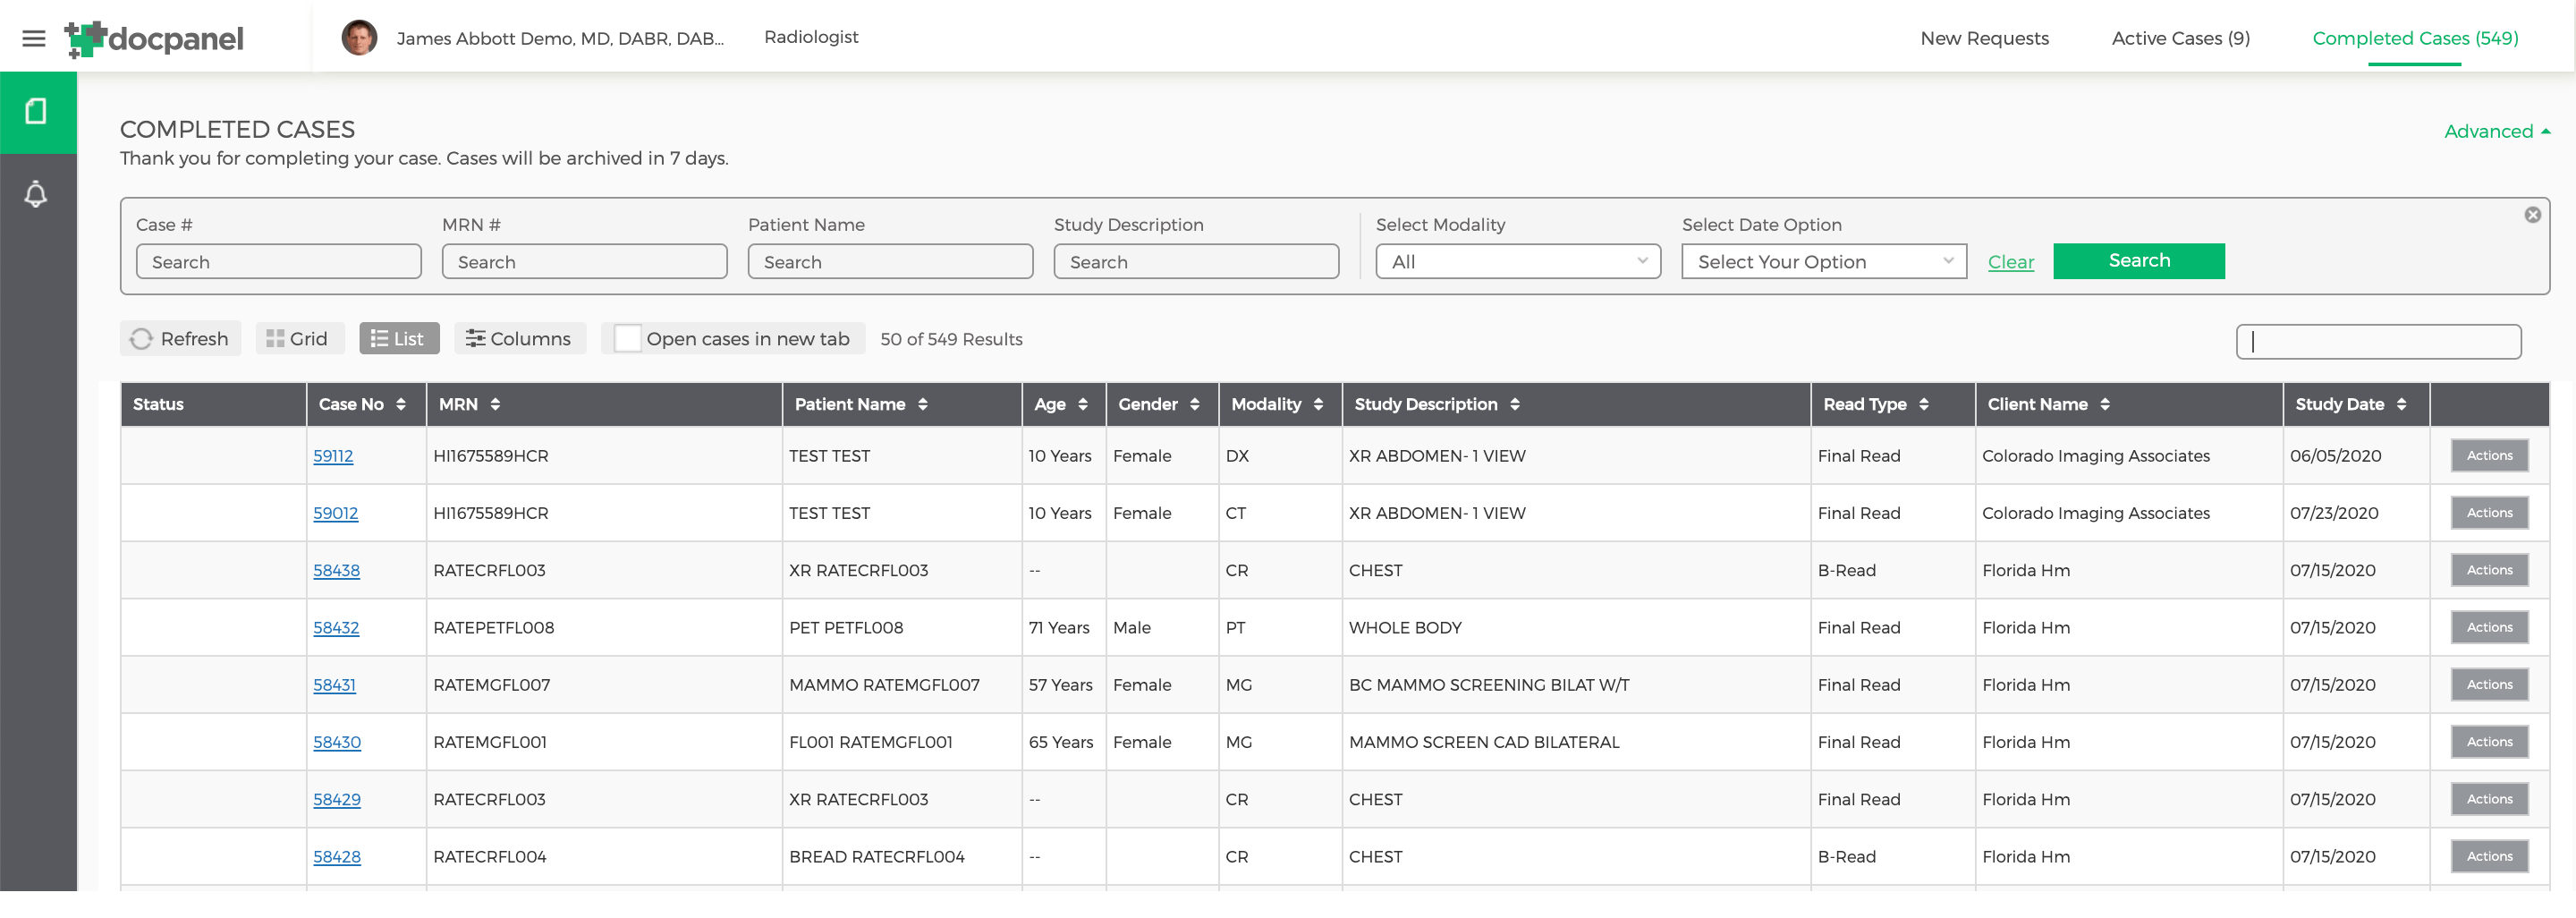Switch to Grid view

tap(298, 339)
